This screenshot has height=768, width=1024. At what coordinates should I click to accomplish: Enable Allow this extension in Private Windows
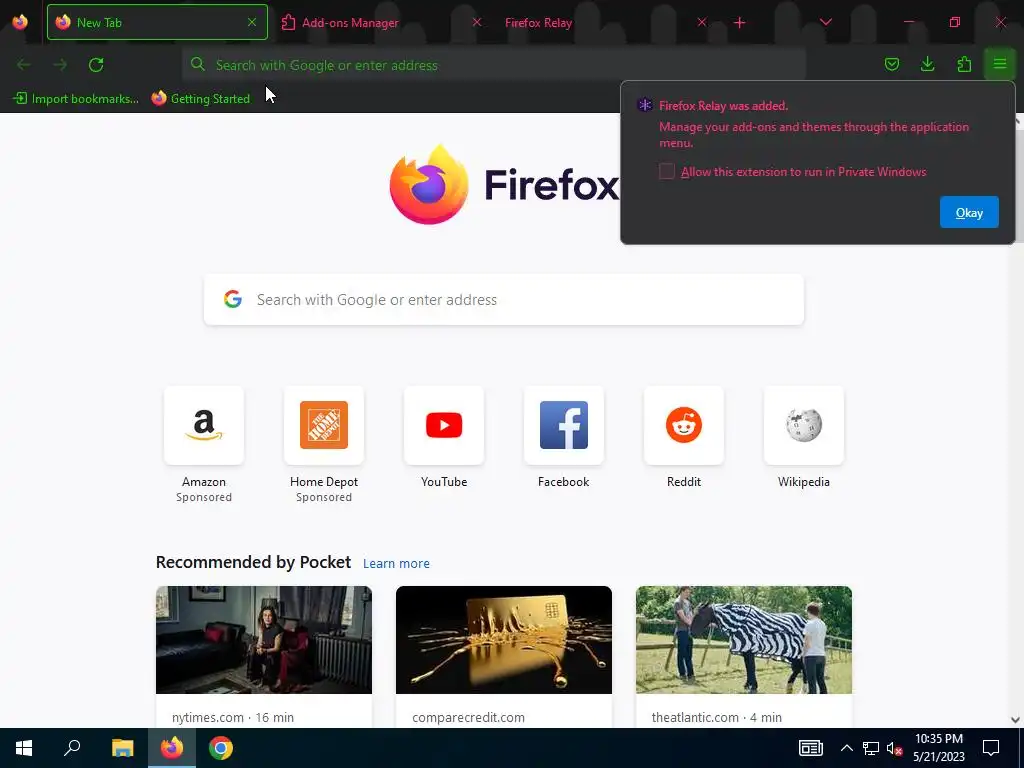point(666,172)
